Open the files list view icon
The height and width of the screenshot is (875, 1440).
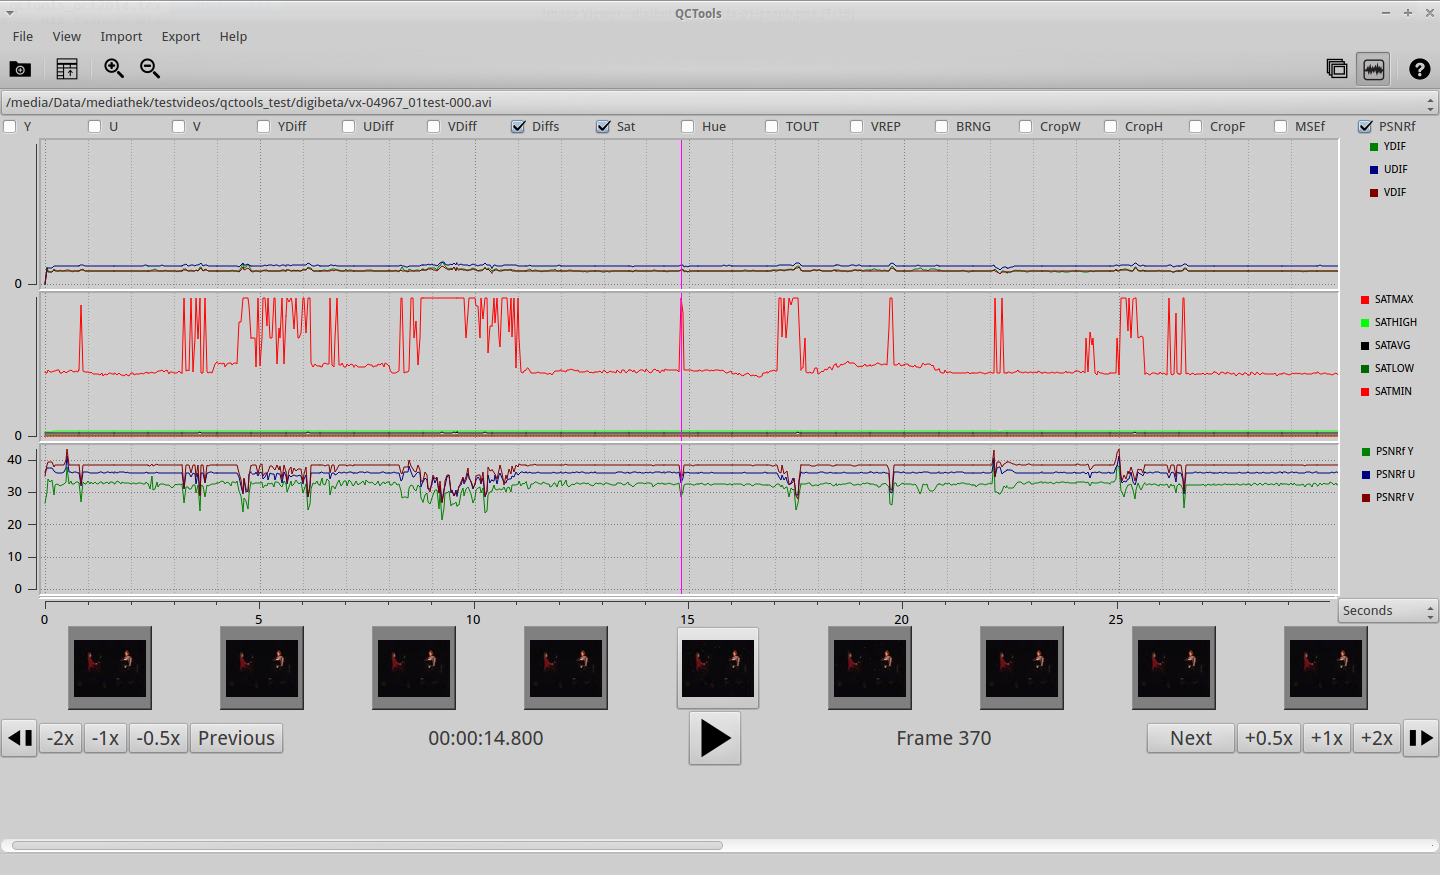1336,68
